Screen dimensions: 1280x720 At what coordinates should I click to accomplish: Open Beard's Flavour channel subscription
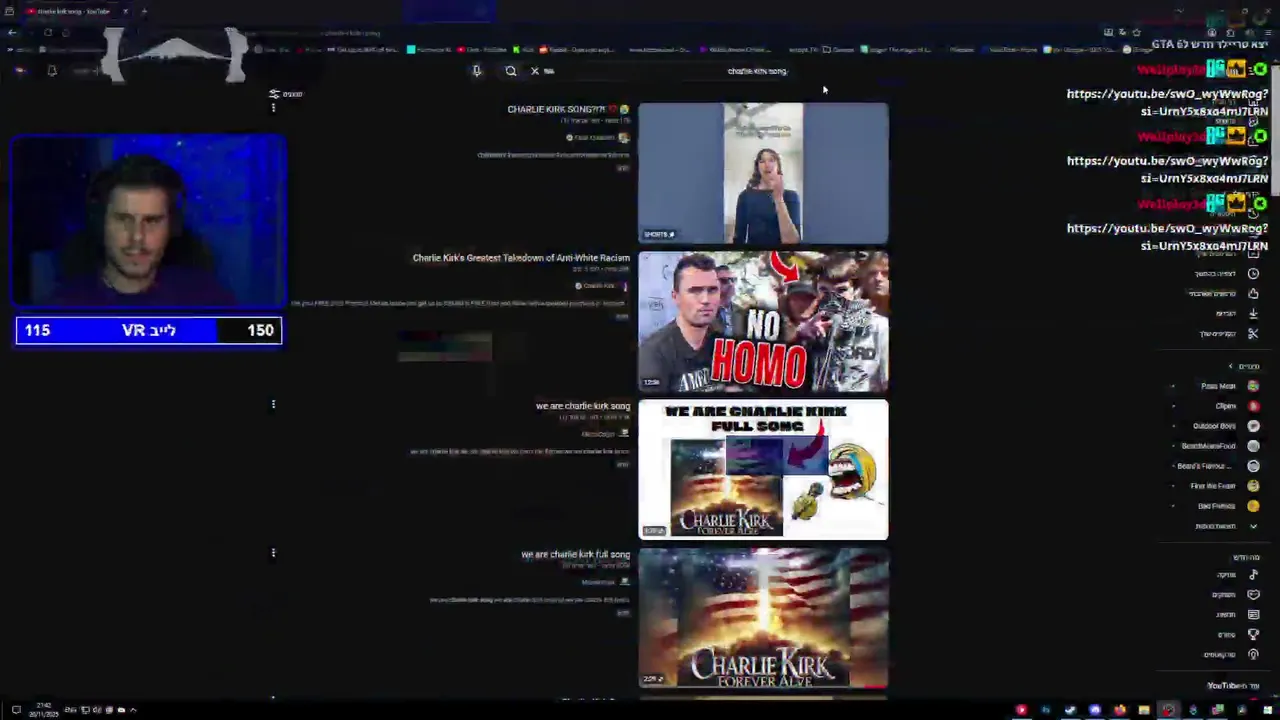pos(1218,466)
